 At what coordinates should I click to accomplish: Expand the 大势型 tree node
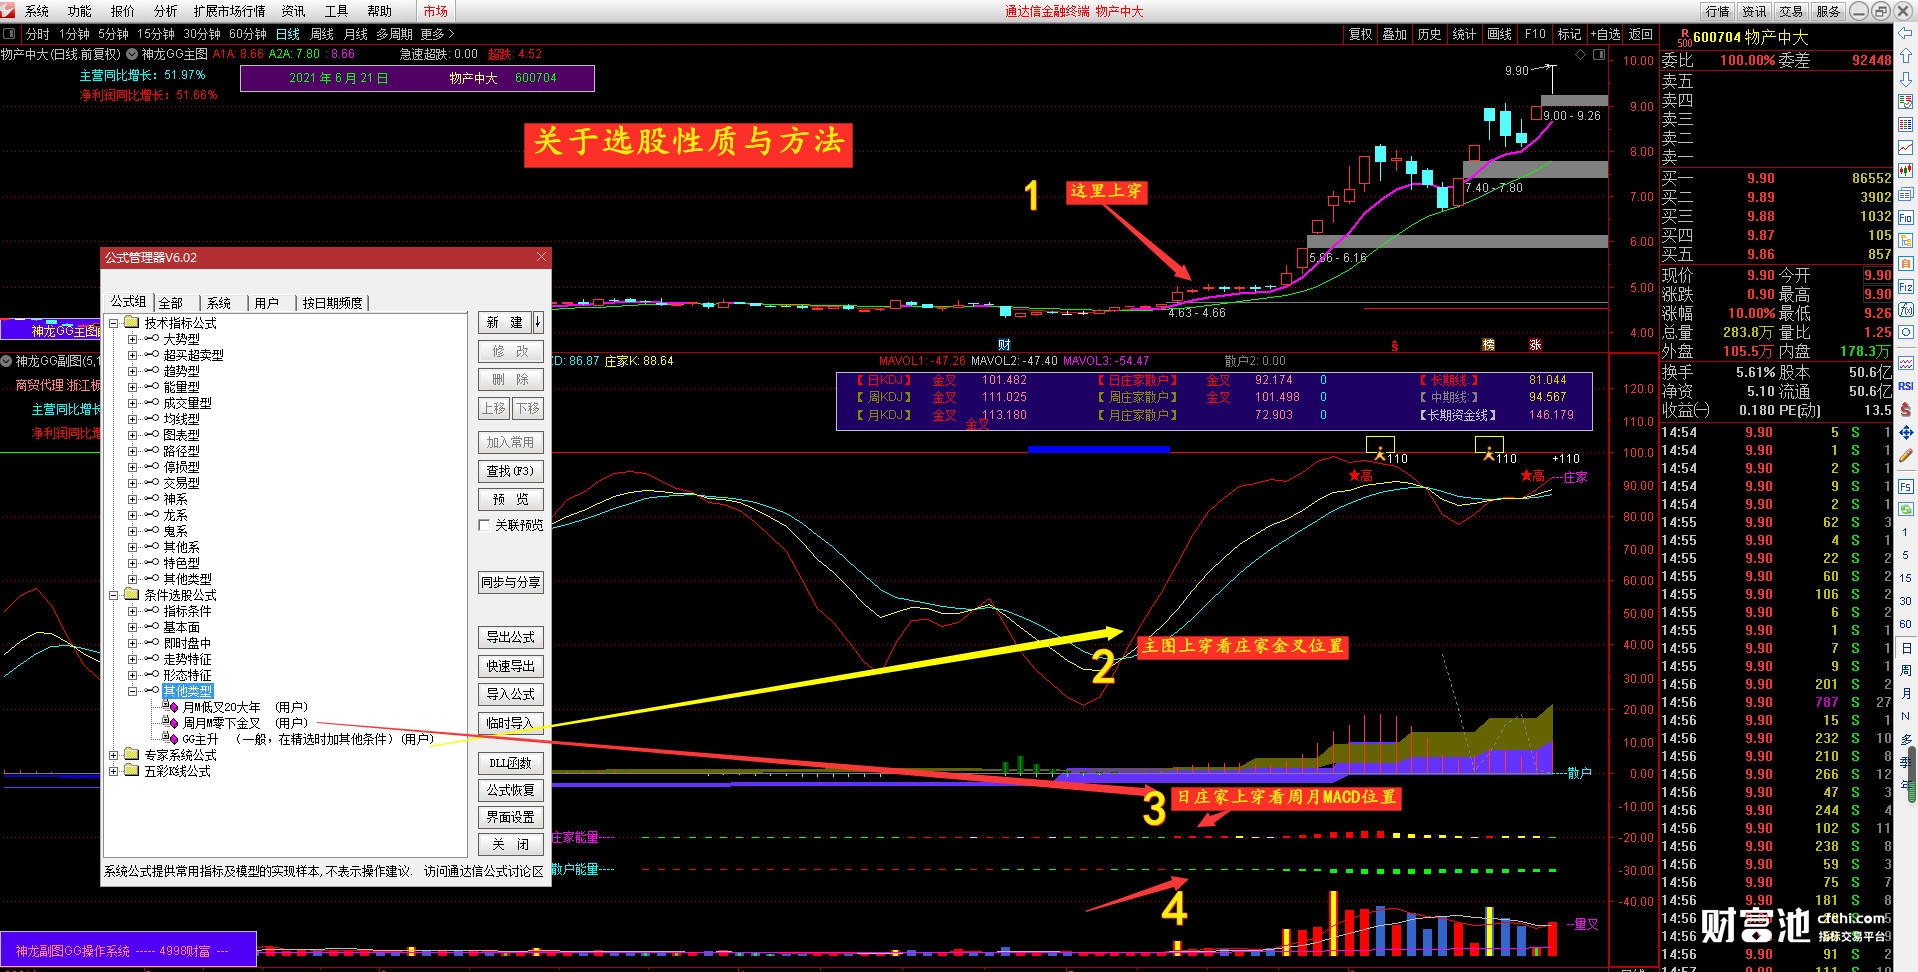132,339
